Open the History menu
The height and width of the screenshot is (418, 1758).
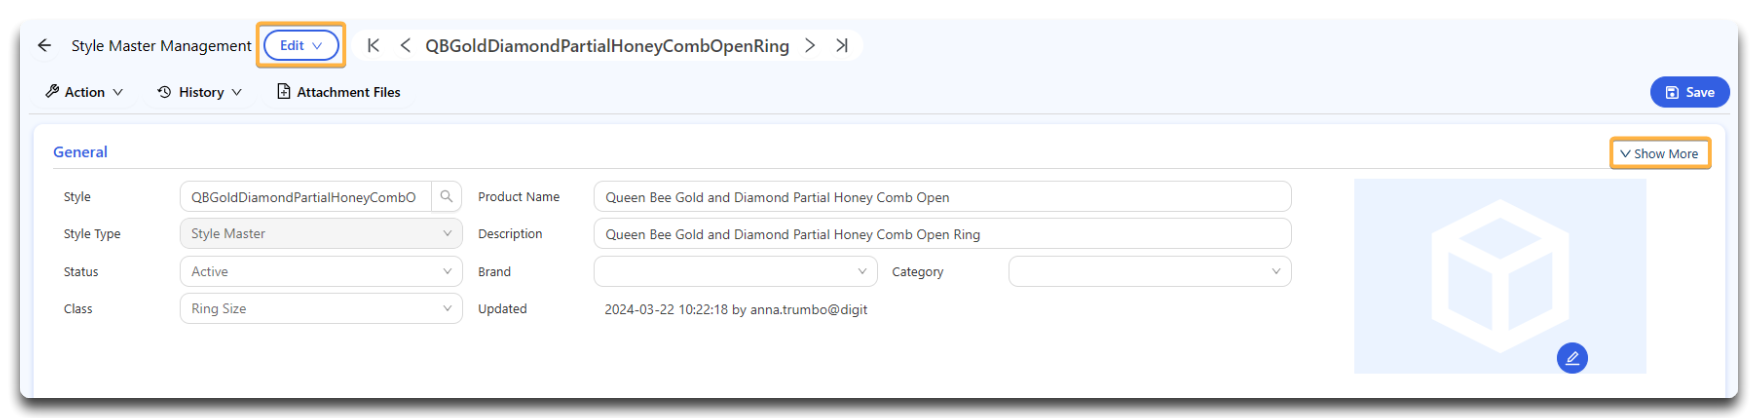click(x=200, y=92)
